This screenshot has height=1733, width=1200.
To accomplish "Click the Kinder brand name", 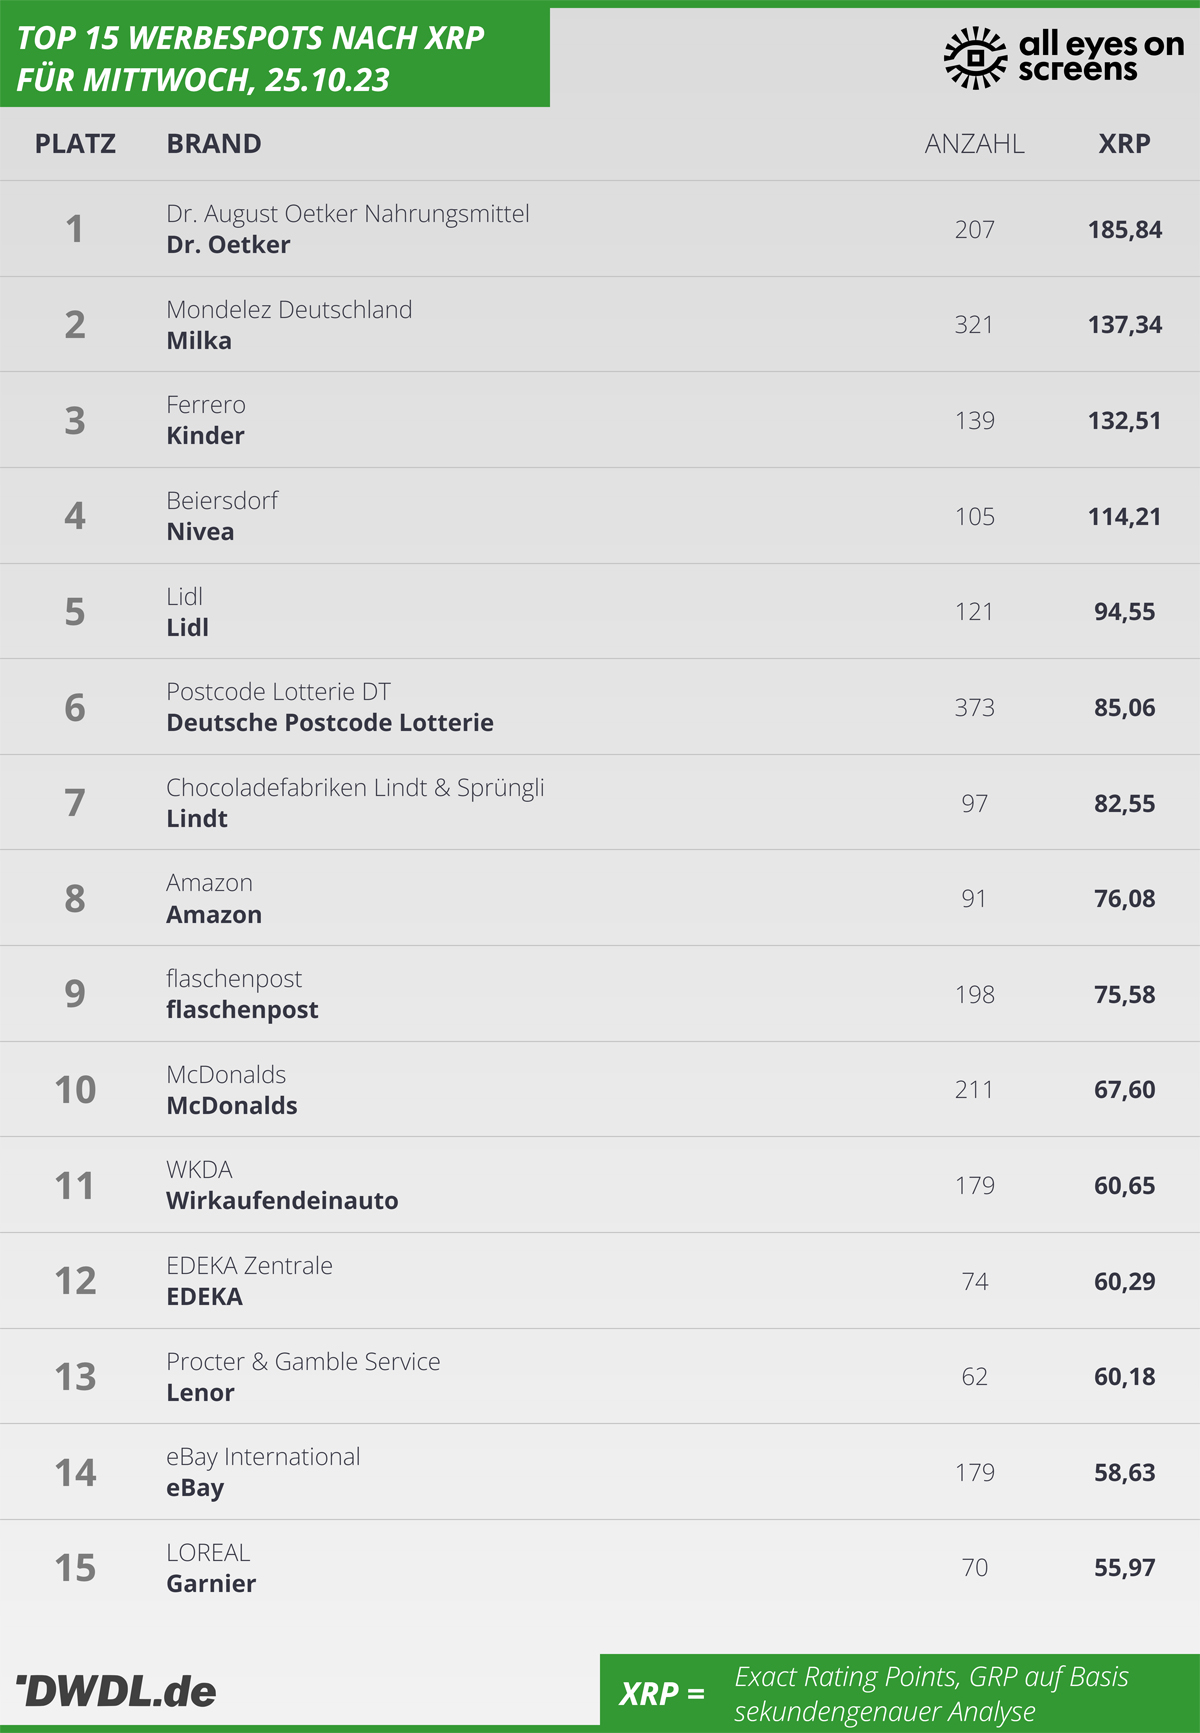I will [x=205, y=436].
